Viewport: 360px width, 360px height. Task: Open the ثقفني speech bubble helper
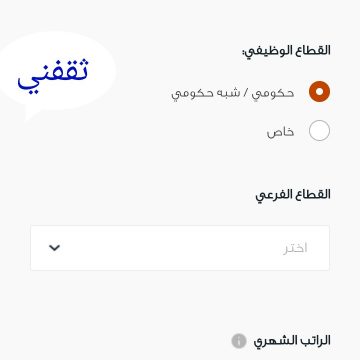(x=57, y=74)
